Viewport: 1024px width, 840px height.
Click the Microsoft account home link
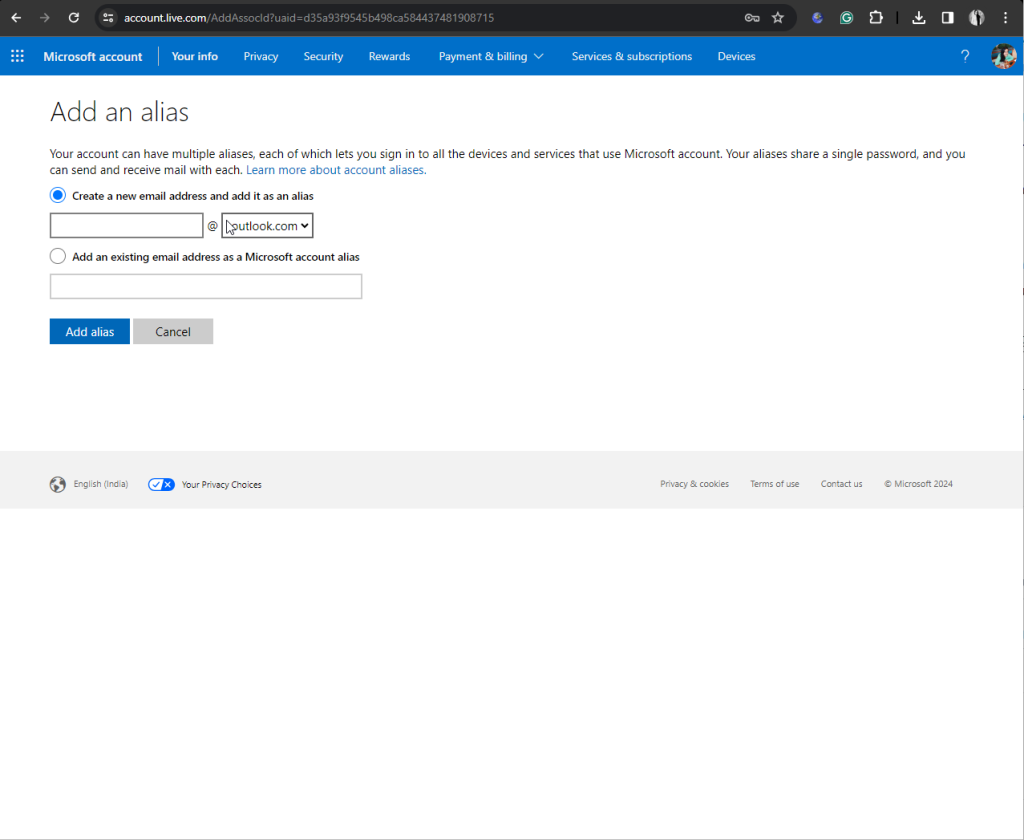point(93,56)
